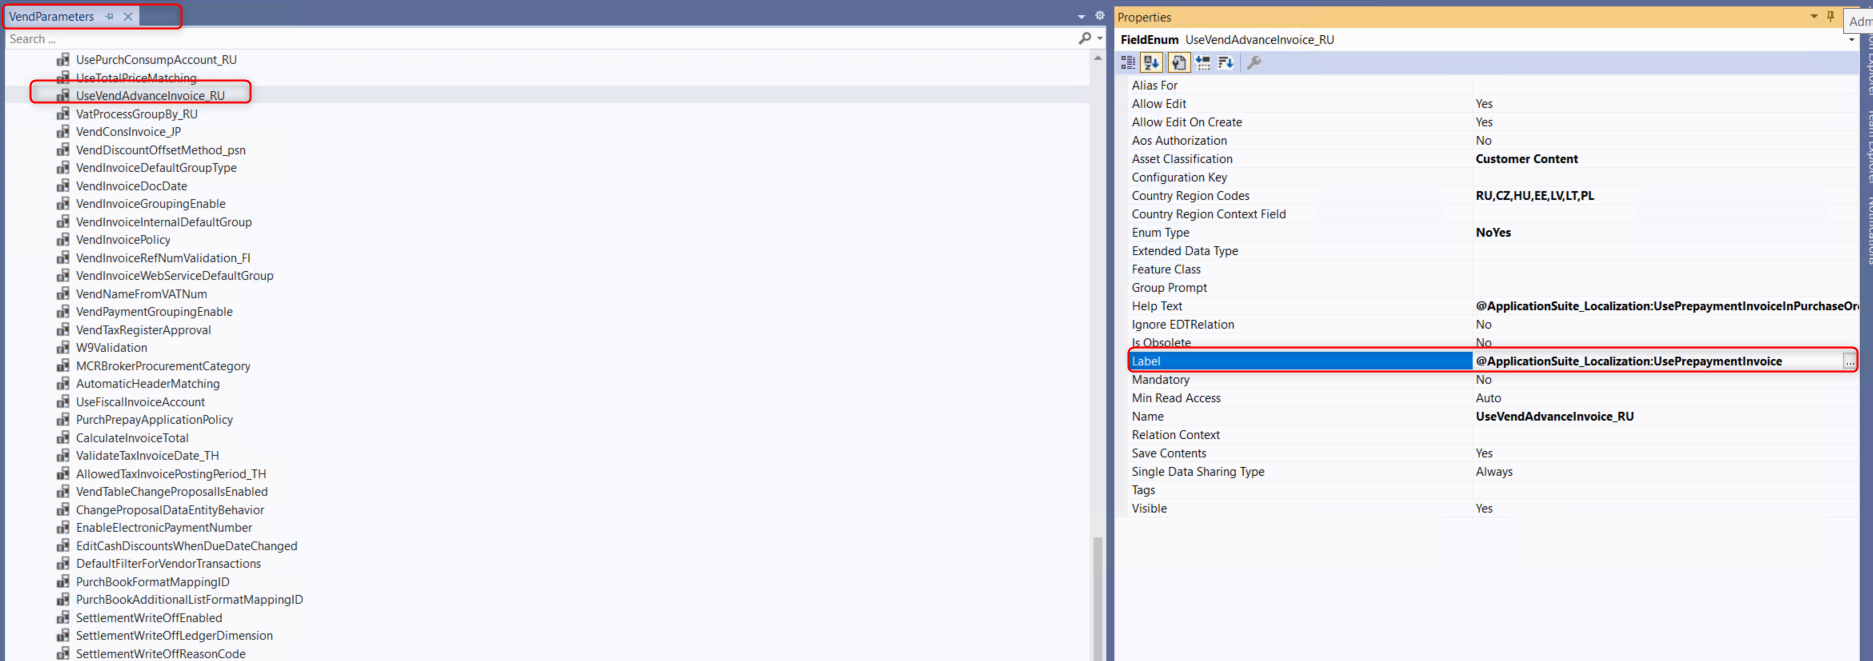
Task: Select VendInvoiceWebServiceDefaultGroup field
Action: click(174, 276)
